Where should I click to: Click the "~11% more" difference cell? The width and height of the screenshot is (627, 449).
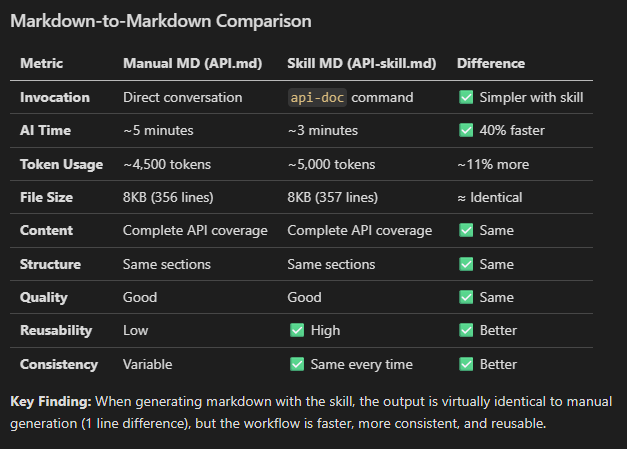pyautogui.click(x=493, y=164)
